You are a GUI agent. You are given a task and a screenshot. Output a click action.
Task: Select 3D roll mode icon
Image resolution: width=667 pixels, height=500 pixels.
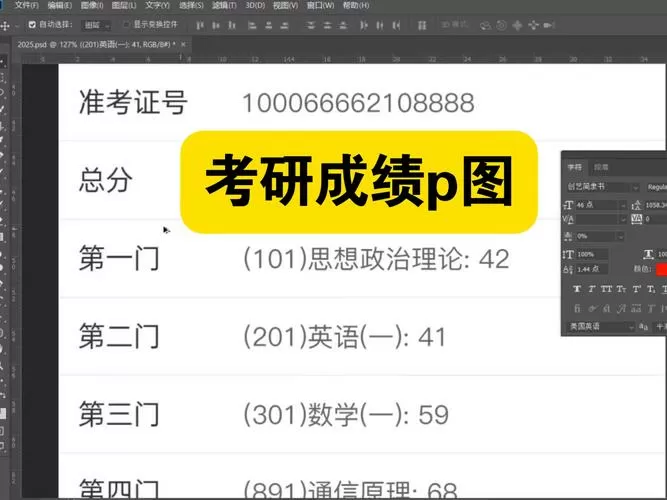[502, 26]
